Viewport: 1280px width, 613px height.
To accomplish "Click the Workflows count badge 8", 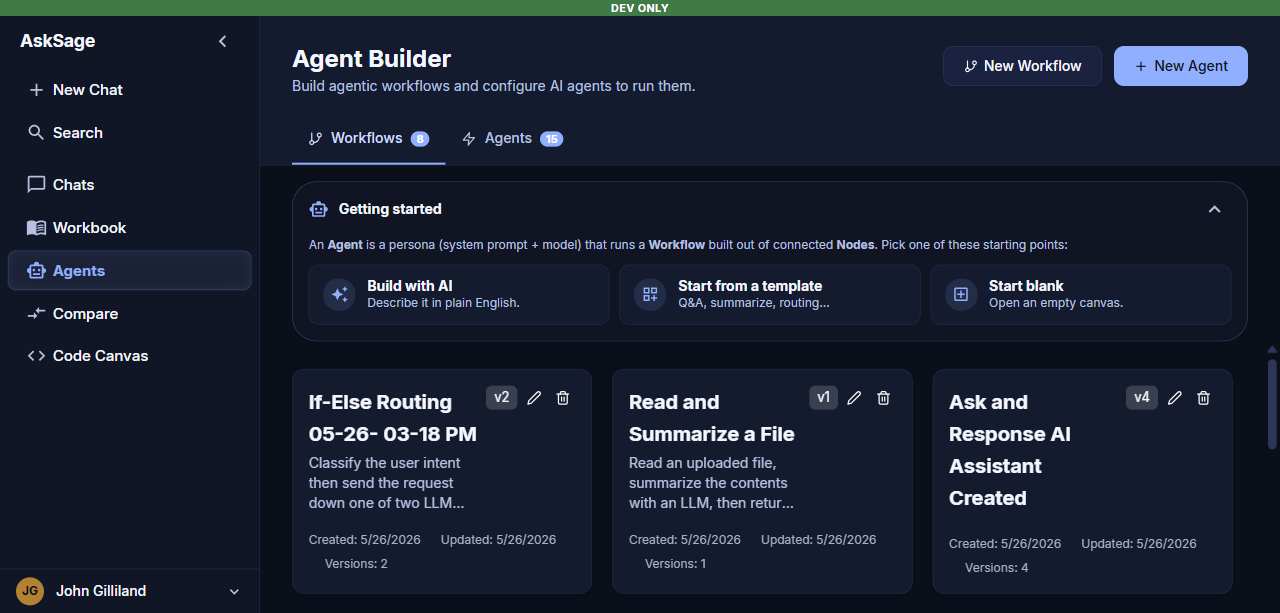I will click(420, 139).
